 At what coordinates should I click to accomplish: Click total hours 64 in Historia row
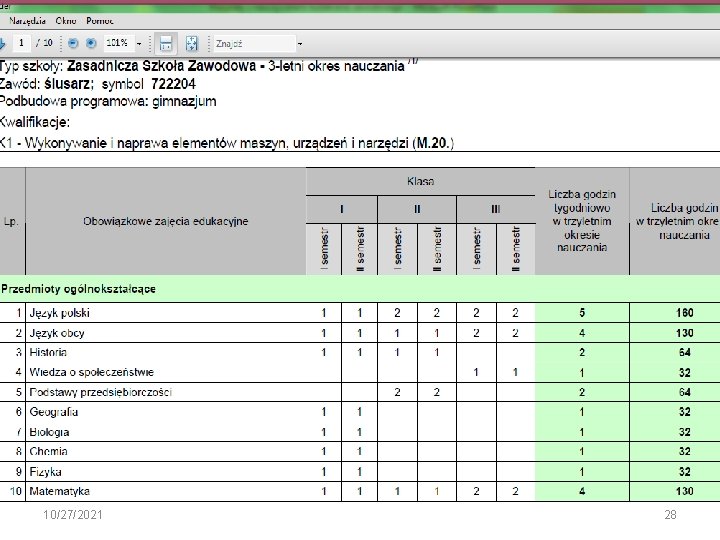point(684,352)
